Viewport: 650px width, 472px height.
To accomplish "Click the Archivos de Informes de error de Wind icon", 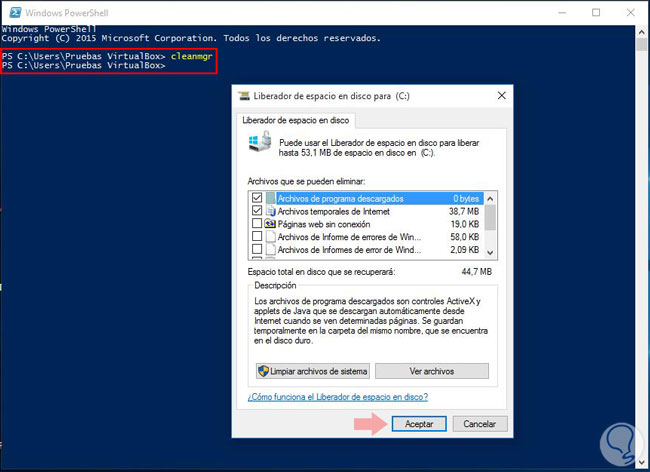I will pyautogui.click(x=271, y=249).
